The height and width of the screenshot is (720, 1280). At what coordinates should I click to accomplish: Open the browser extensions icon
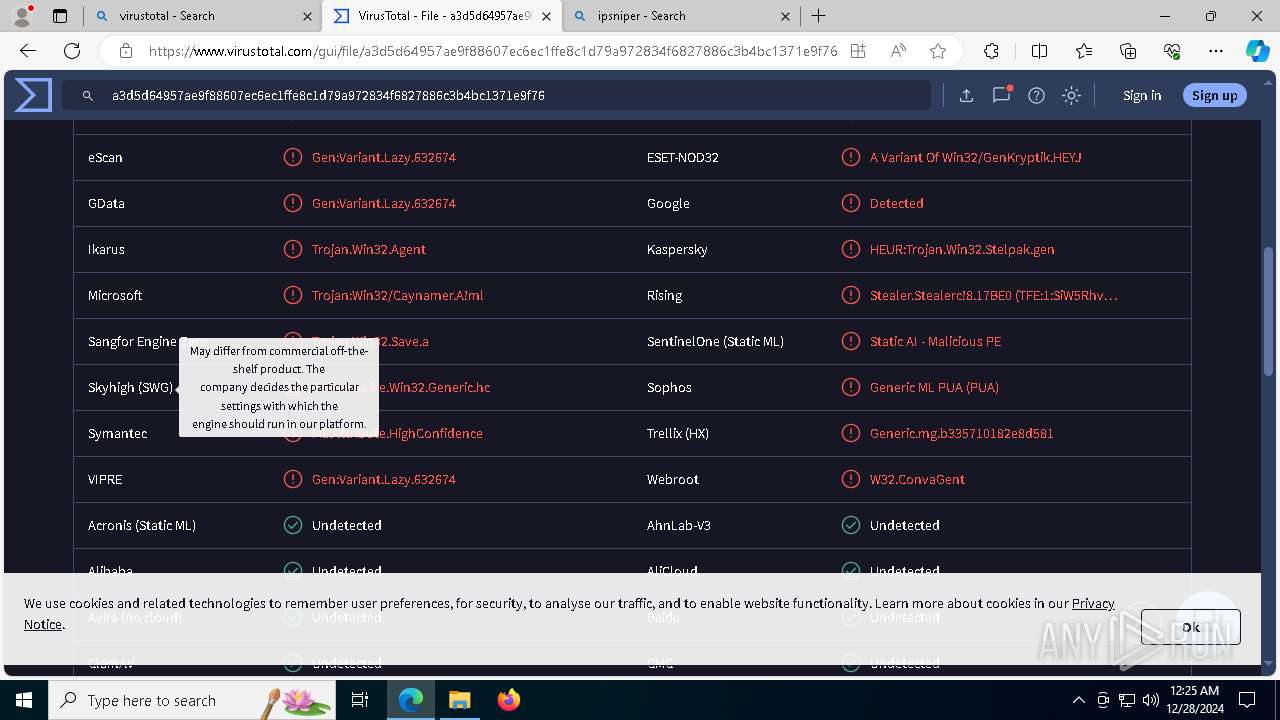tap(991, 51)
